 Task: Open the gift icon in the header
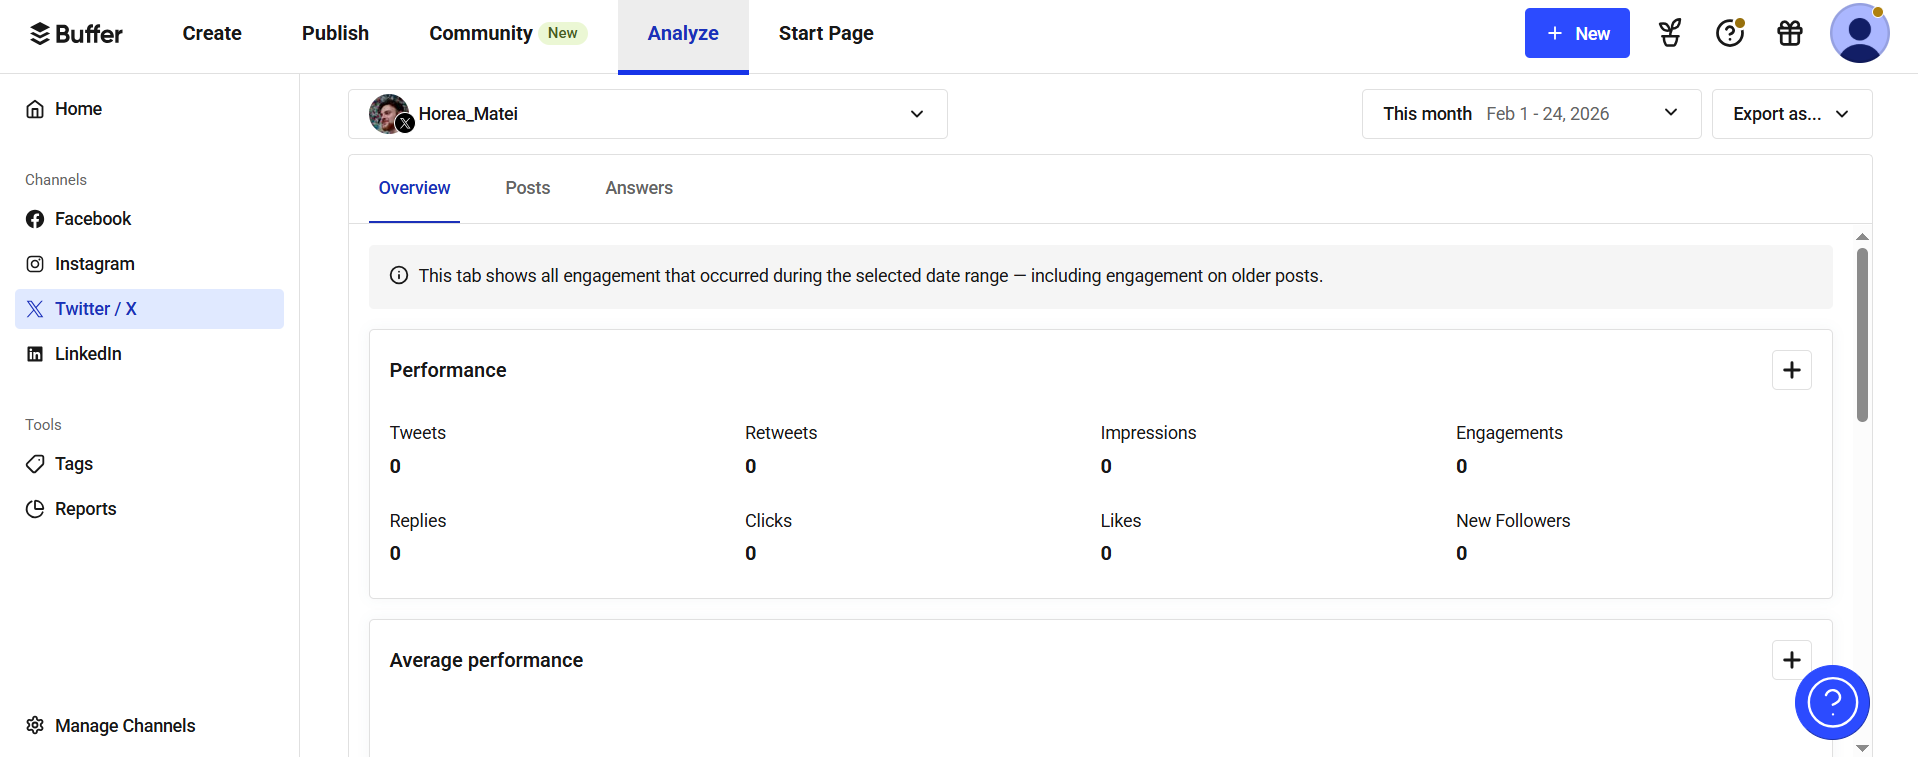1790,33
